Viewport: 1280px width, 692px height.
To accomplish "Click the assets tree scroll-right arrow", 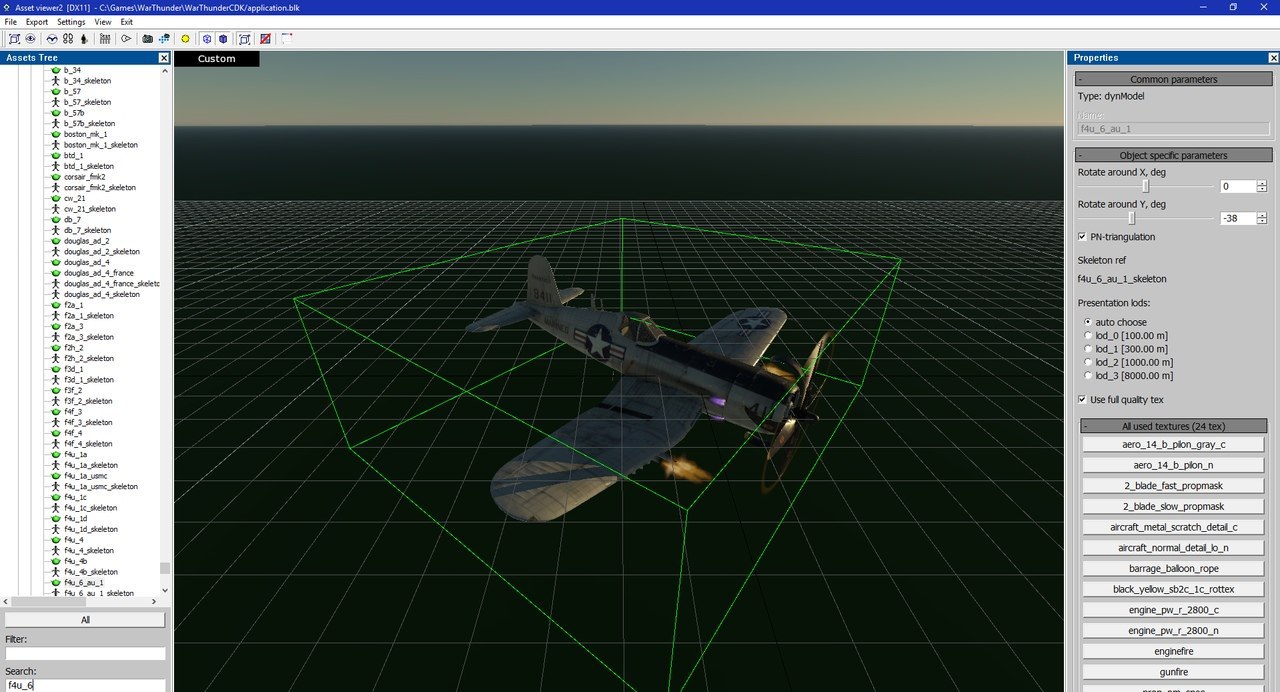I will (154, 601).
